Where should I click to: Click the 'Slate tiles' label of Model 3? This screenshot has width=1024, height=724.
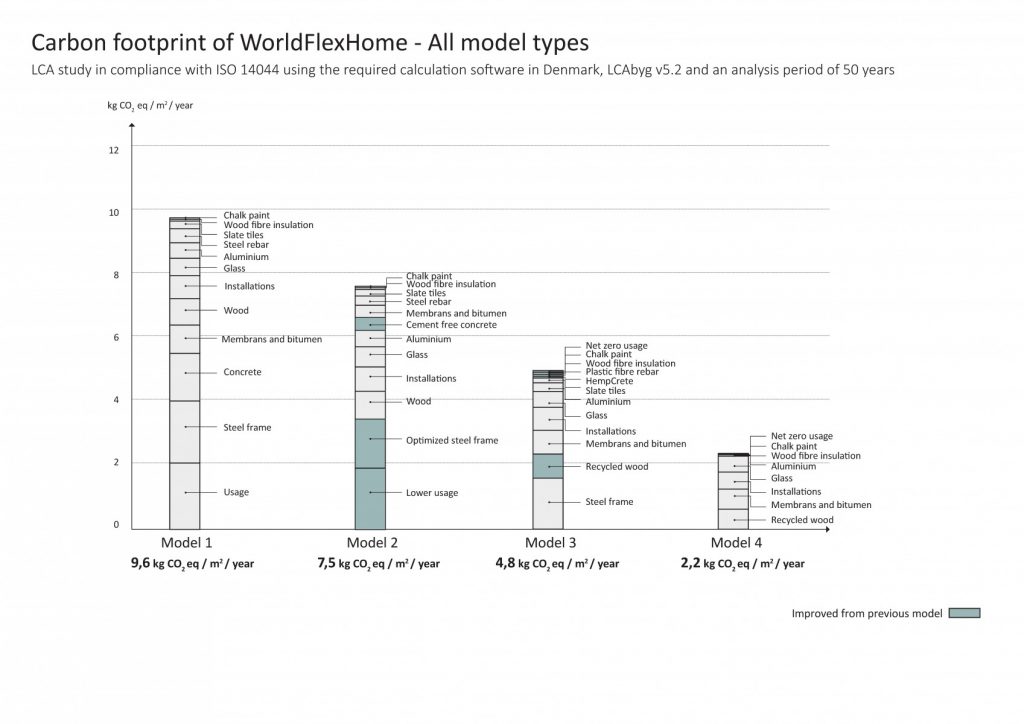coord(605,390)
